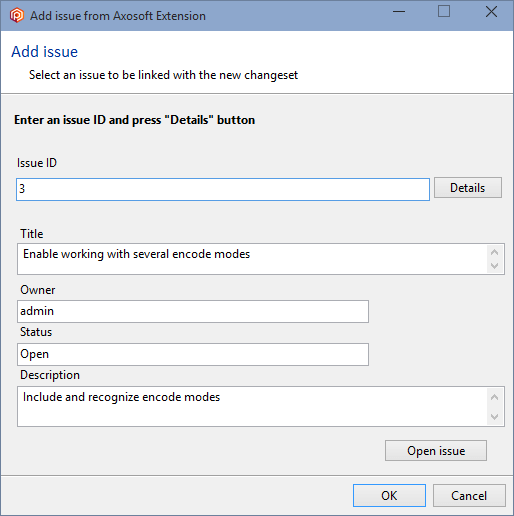
Task: Close the Add issue dialog
Action: coord(491,12)
